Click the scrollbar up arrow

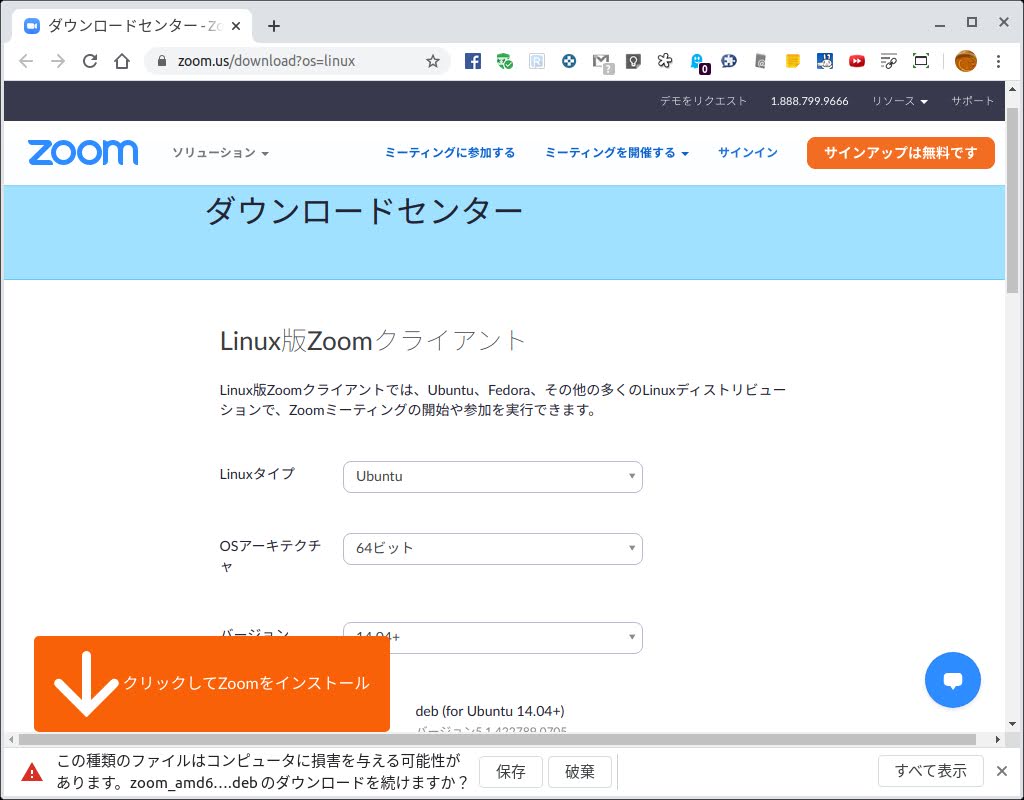[1012, 89]
